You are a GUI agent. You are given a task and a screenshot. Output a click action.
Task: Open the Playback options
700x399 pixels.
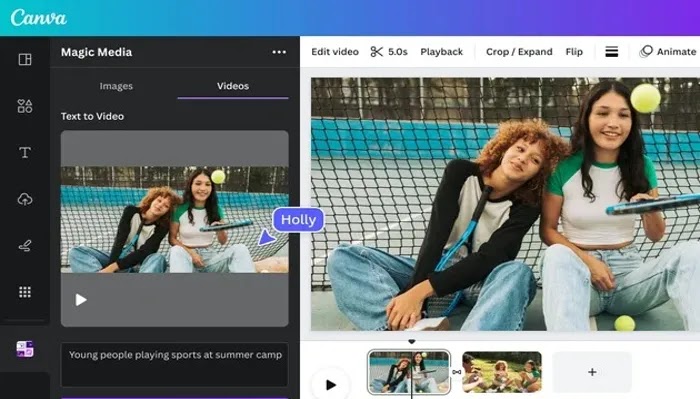pos(442,52)
